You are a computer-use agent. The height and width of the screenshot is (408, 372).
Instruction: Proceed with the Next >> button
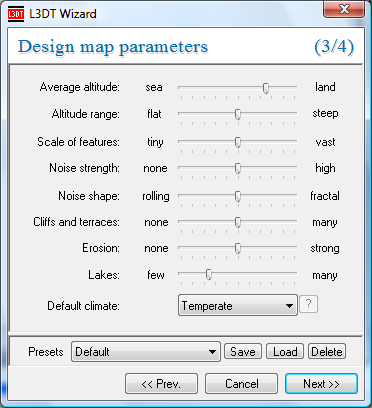321,384
